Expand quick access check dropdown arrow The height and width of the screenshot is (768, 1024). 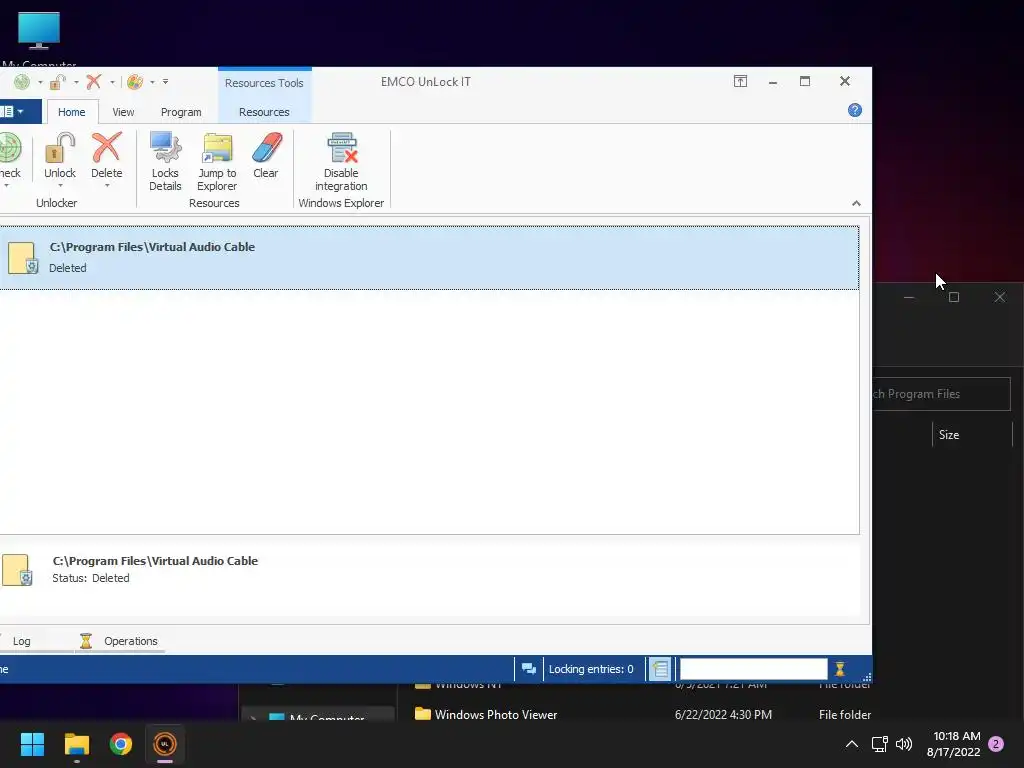click(40, 82)
